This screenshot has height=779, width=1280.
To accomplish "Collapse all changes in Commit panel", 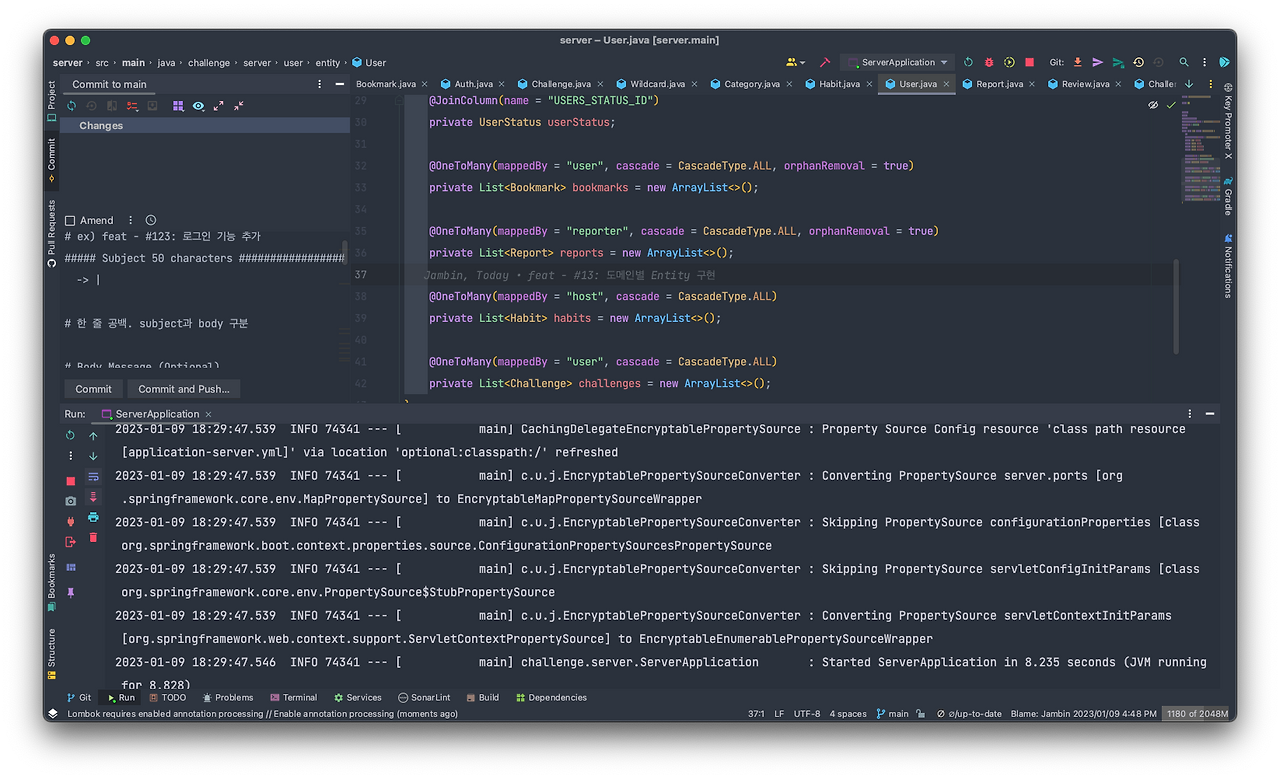I will pos(239,105).
